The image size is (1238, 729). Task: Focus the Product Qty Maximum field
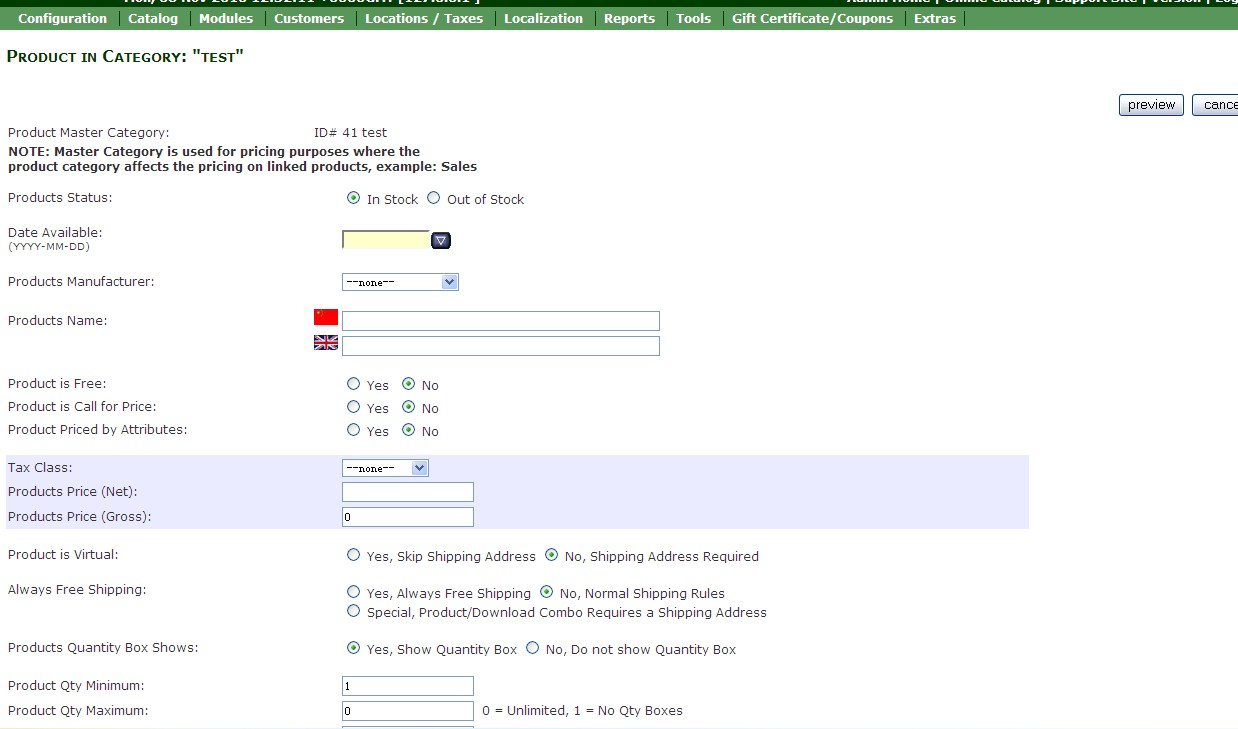click(408, 711)
